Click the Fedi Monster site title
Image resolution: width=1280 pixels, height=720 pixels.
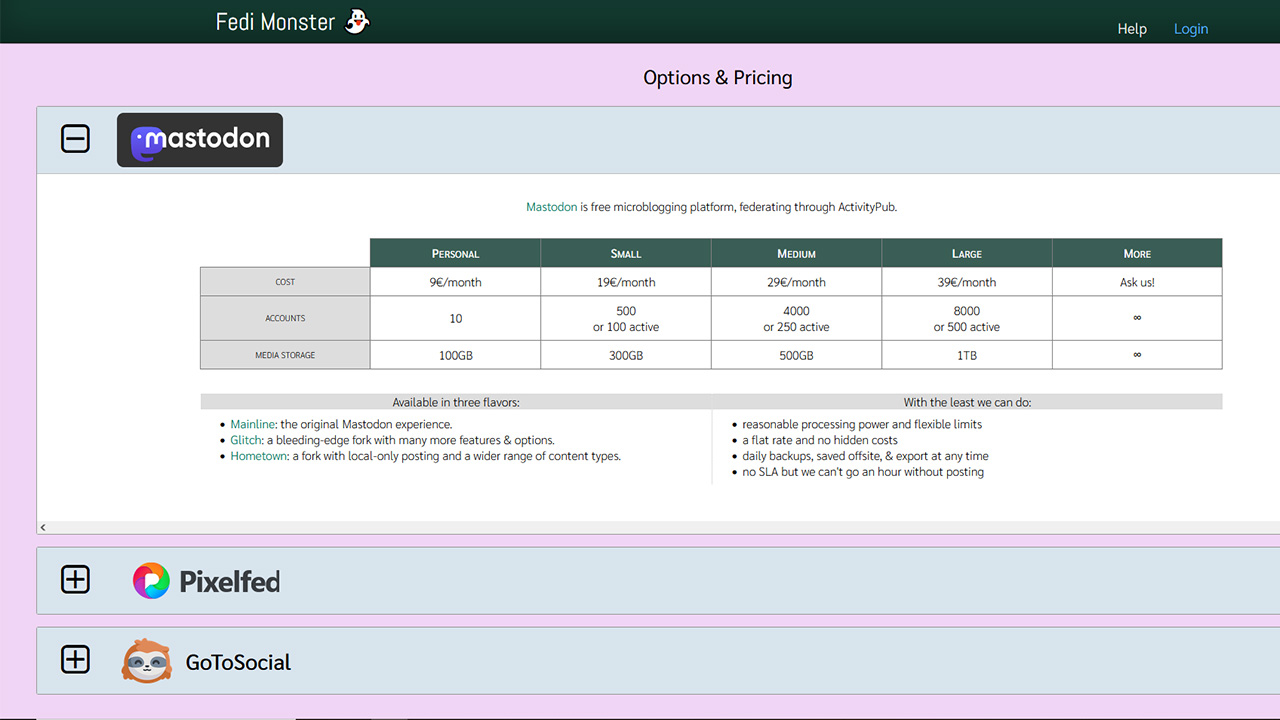[275, 22]
